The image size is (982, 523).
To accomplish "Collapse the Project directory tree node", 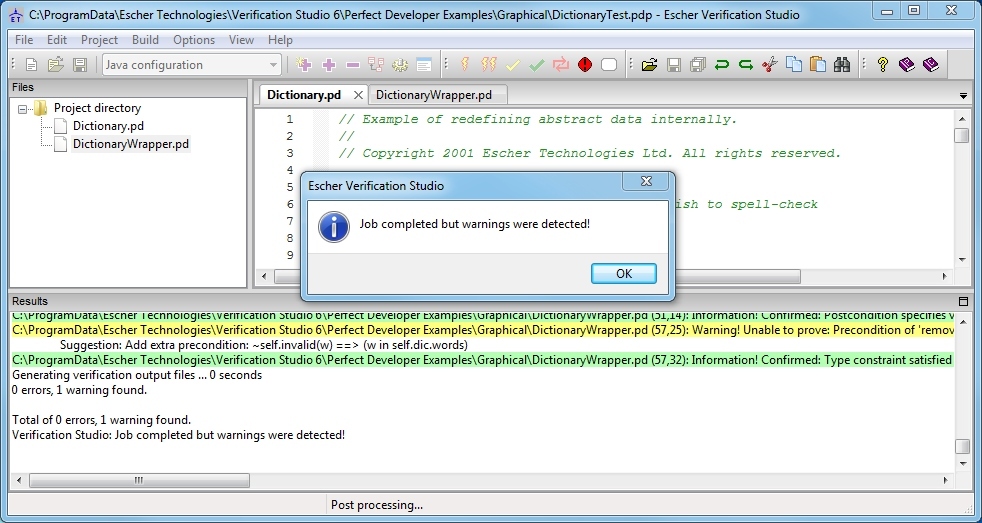I will point(23,109).
